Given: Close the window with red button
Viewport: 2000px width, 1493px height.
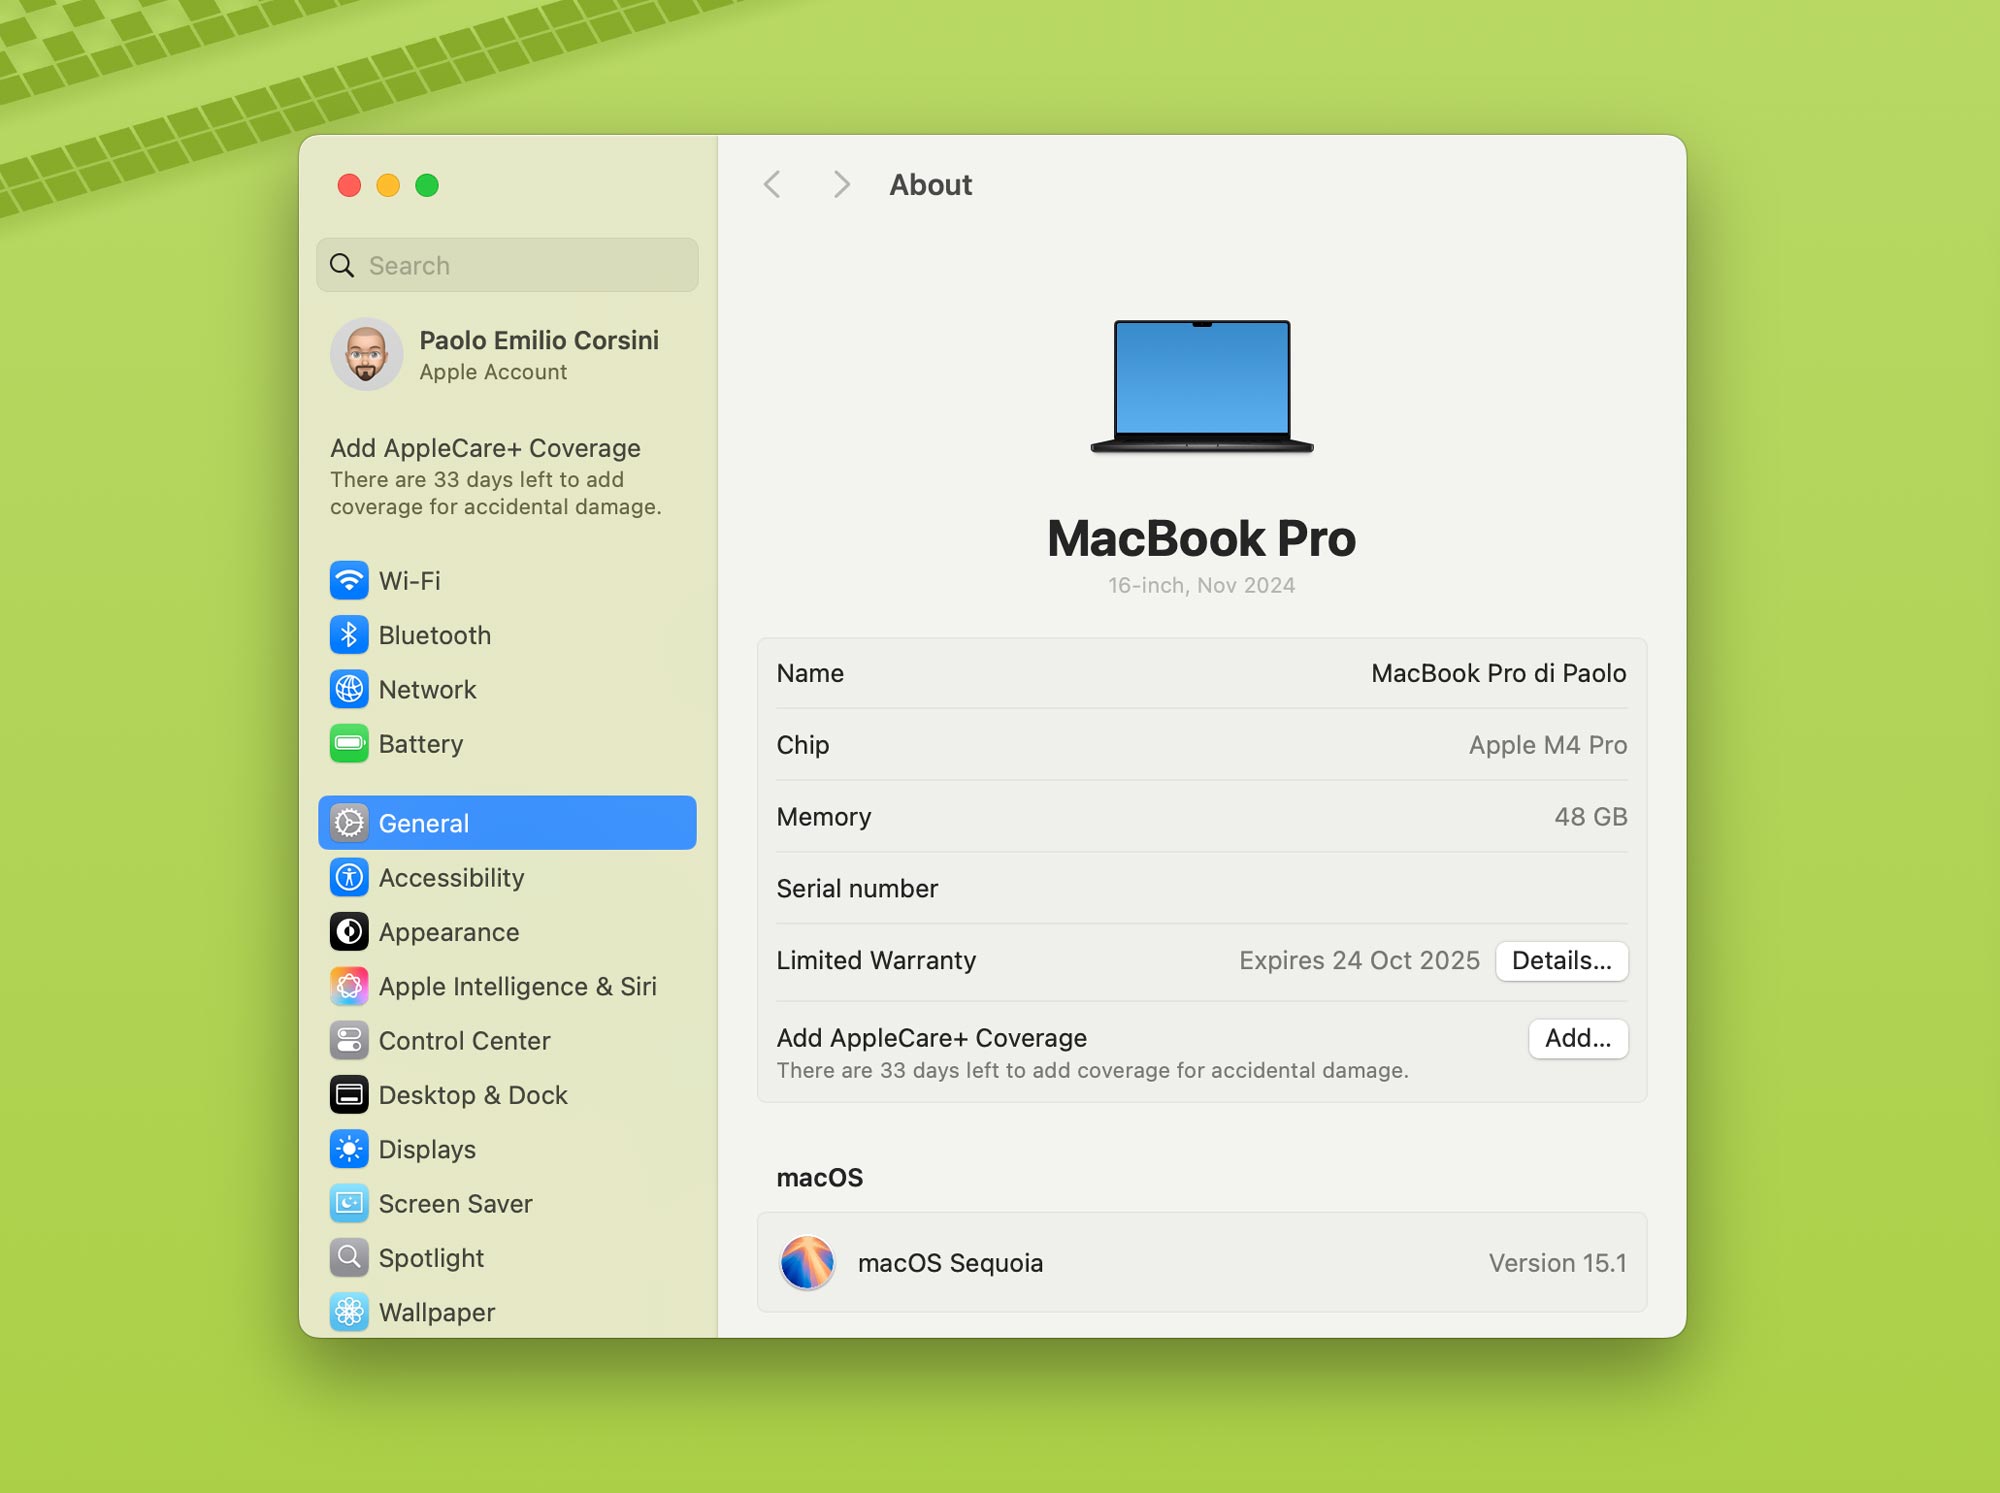Looking at the screenshot, I should [349, 185].
